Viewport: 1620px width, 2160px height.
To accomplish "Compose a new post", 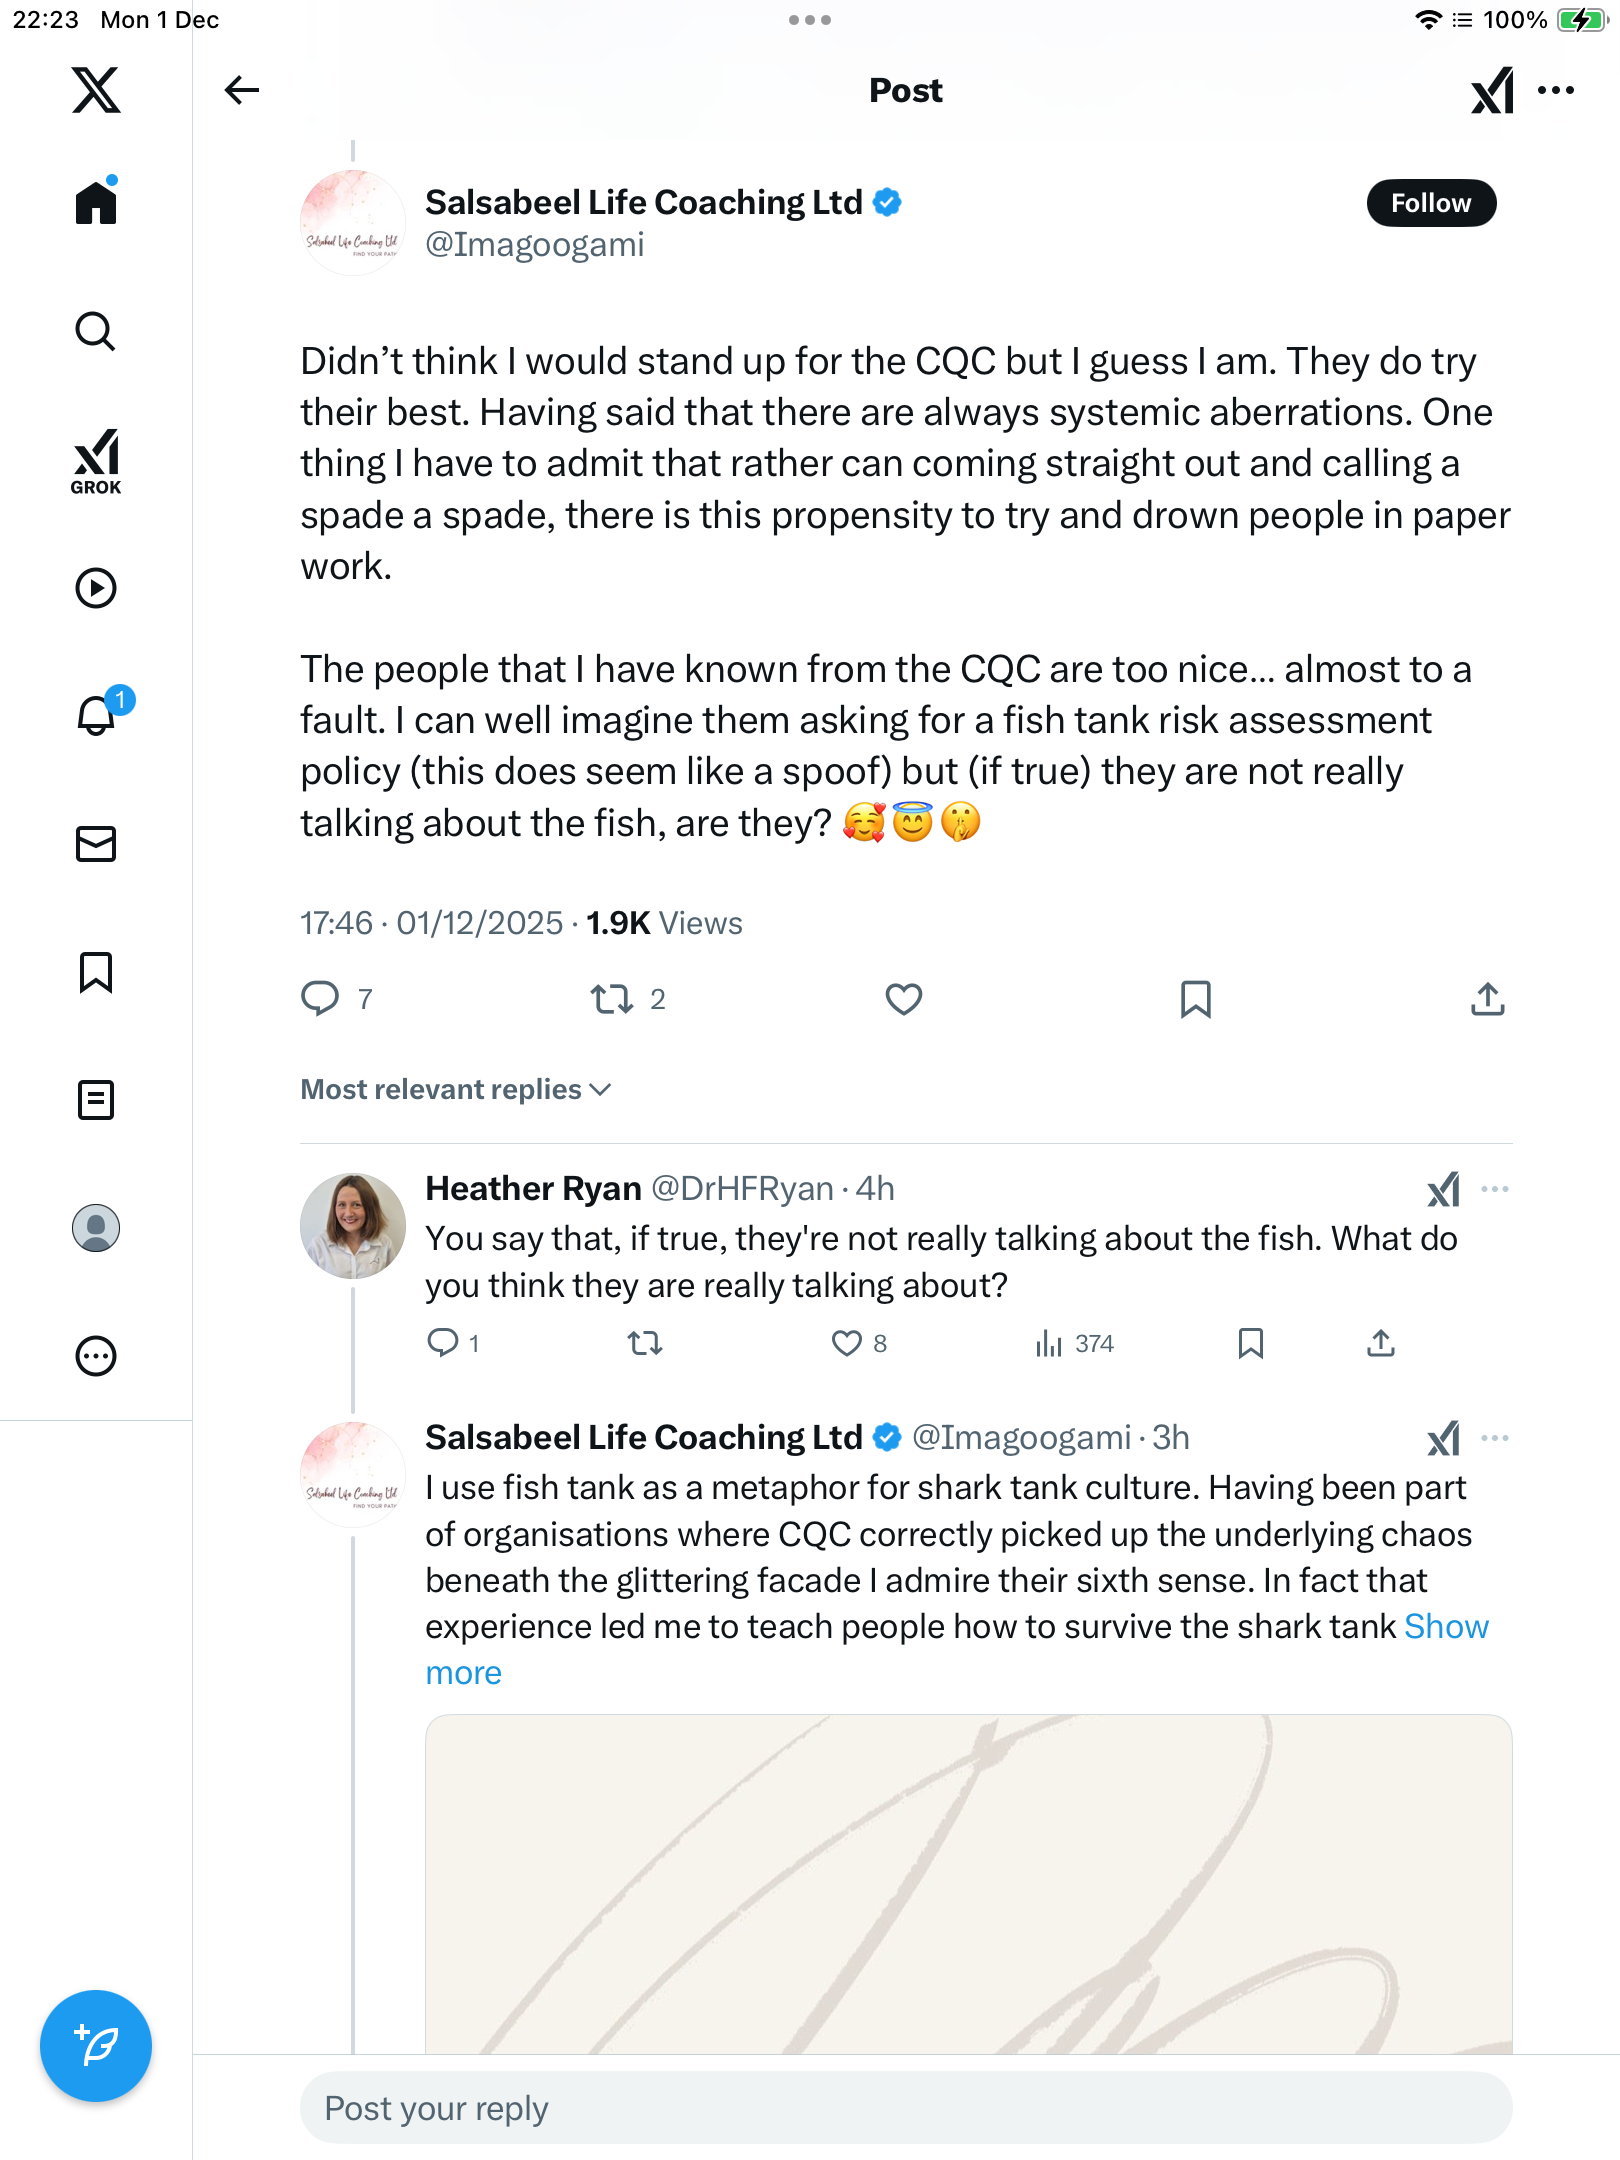I will point(96,2046).
